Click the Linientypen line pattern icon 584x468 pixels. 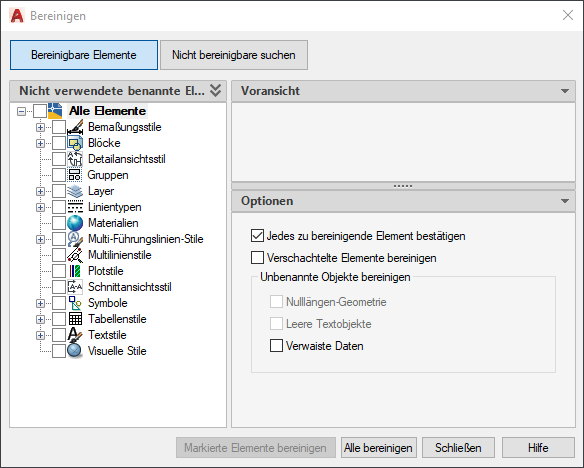75,207
